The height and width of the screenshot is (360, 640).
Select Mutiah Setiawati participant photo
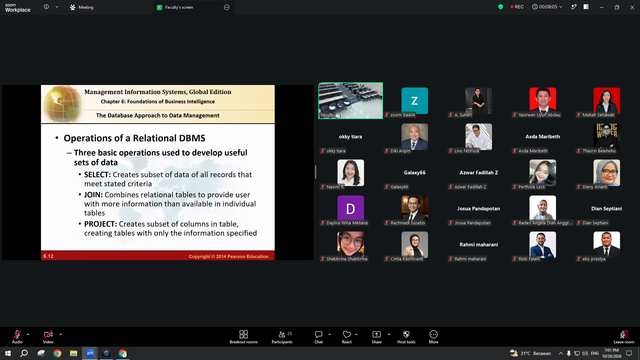(607, 101)
